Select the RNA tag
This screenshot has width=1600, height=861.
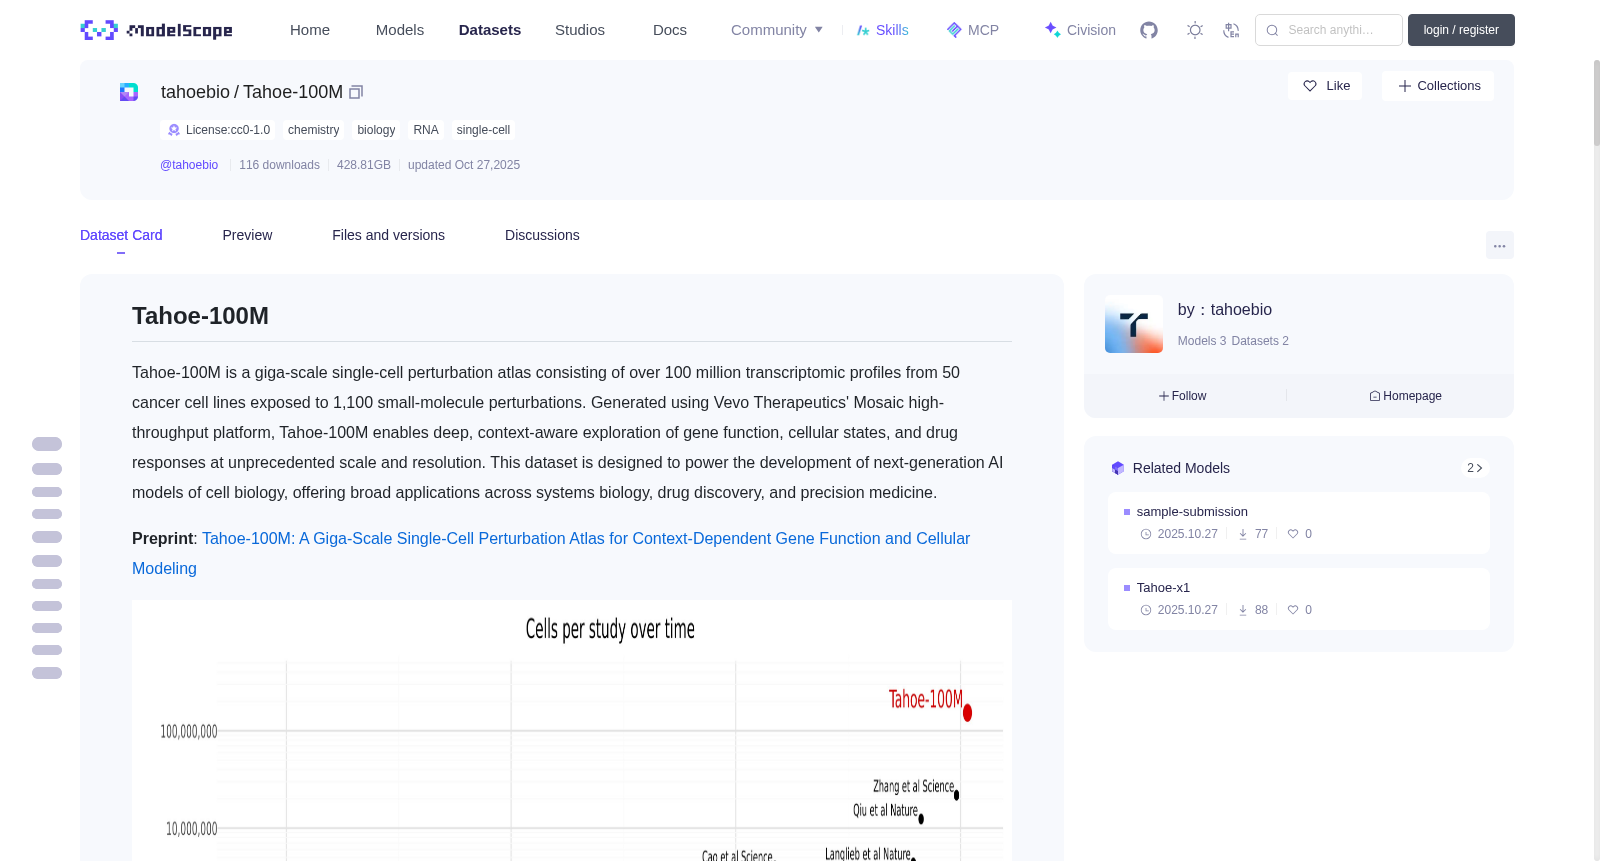pyautogui.click(x=426, y=130)
